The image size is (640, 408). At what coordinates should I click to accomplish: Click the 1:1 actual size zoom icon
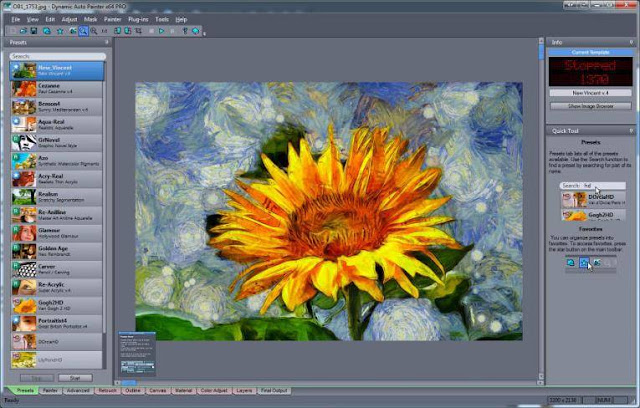[104, 31]
